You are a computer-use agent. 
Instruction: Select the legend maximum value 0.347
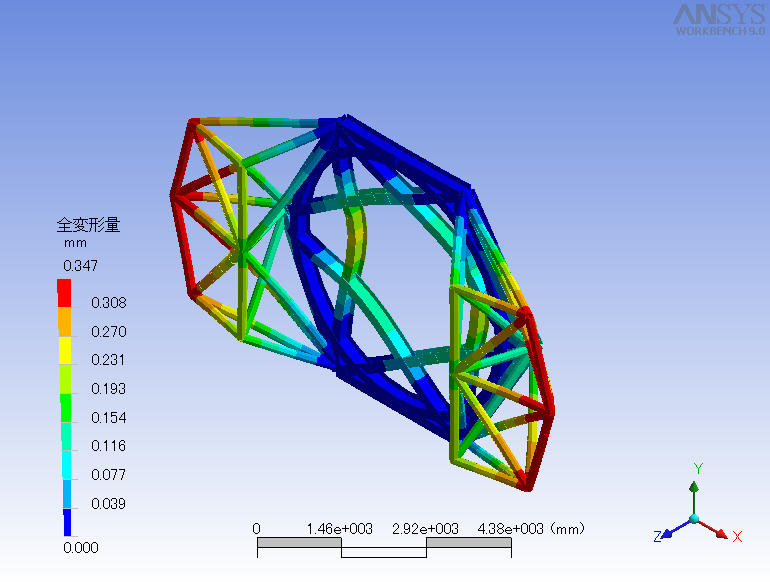pyautogui.click(x=81, y=266)
